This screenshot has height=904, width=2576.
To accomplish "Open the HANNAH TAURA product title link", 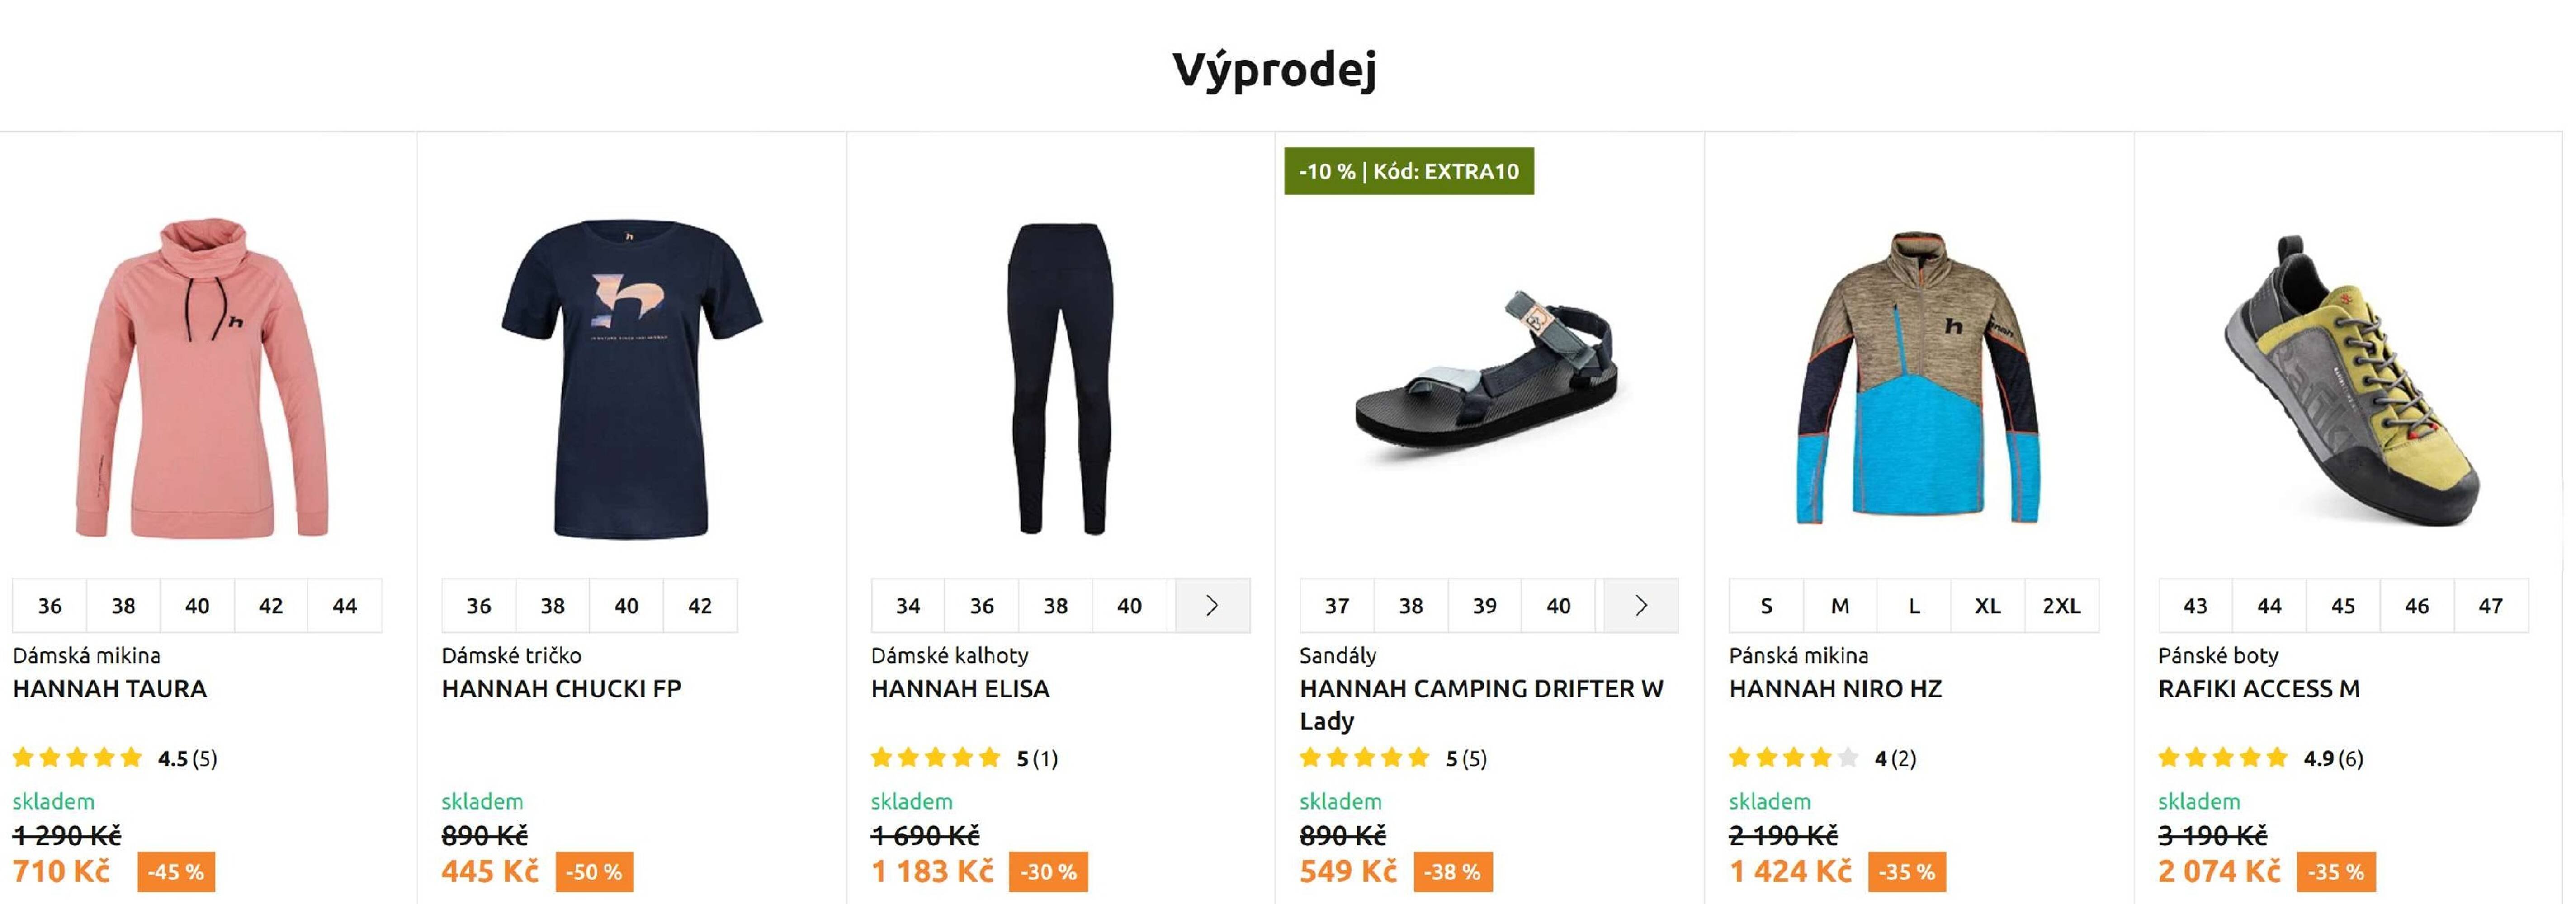I will point(110,688).
